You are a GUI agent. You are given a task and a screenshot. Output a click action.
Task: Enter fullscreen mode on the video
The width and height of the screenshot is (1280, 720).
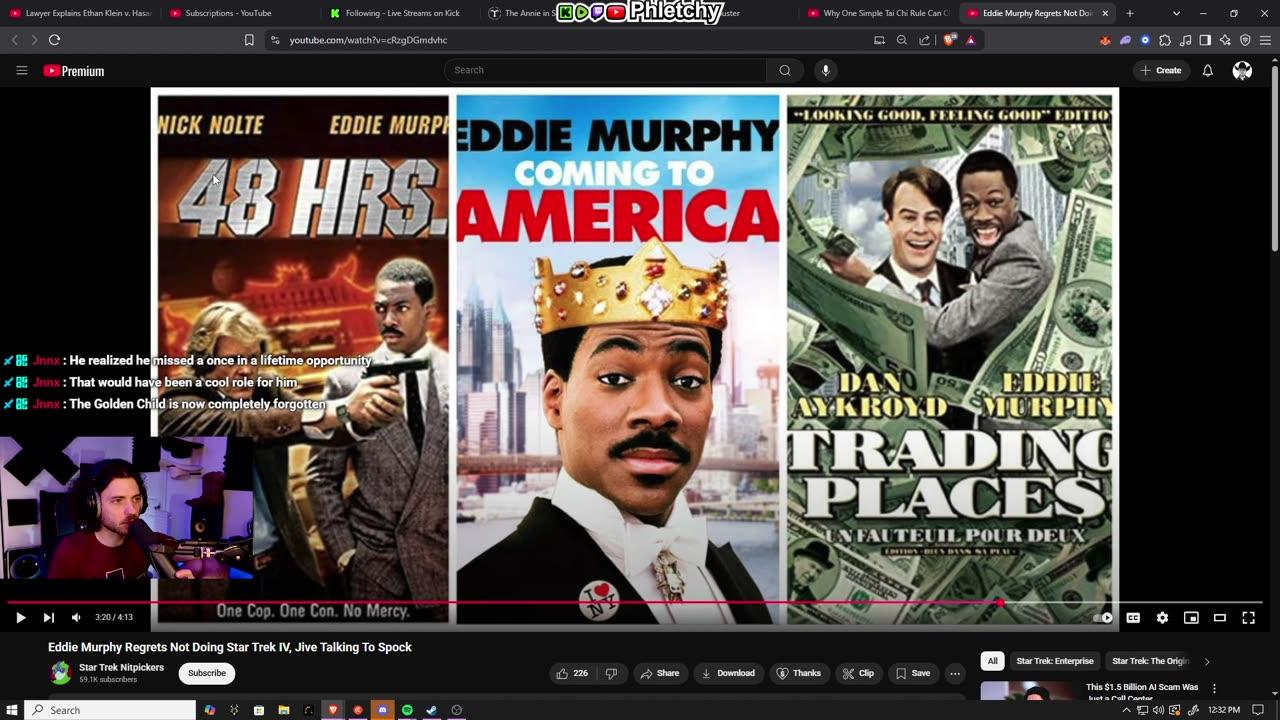(1248, 618)
